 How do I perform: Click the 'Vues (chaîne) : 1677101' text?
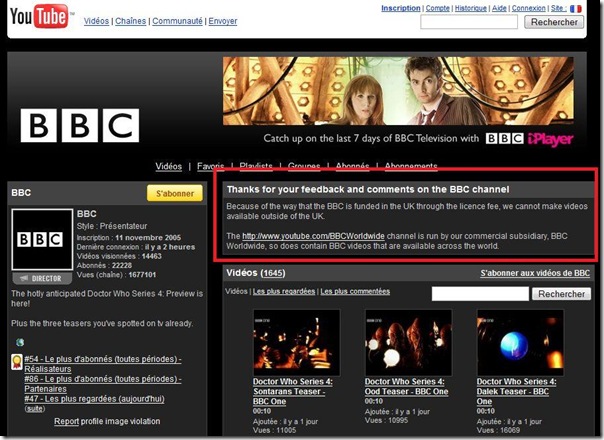pos(116,275)
